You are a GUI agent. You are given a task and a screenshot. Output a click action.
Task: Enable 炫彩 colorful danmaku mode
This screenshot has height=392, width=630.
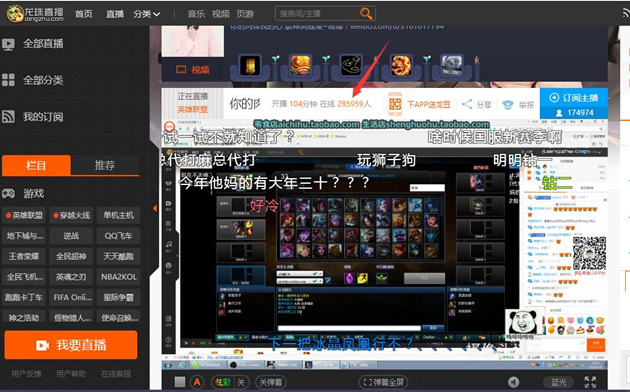pos(223,382)
